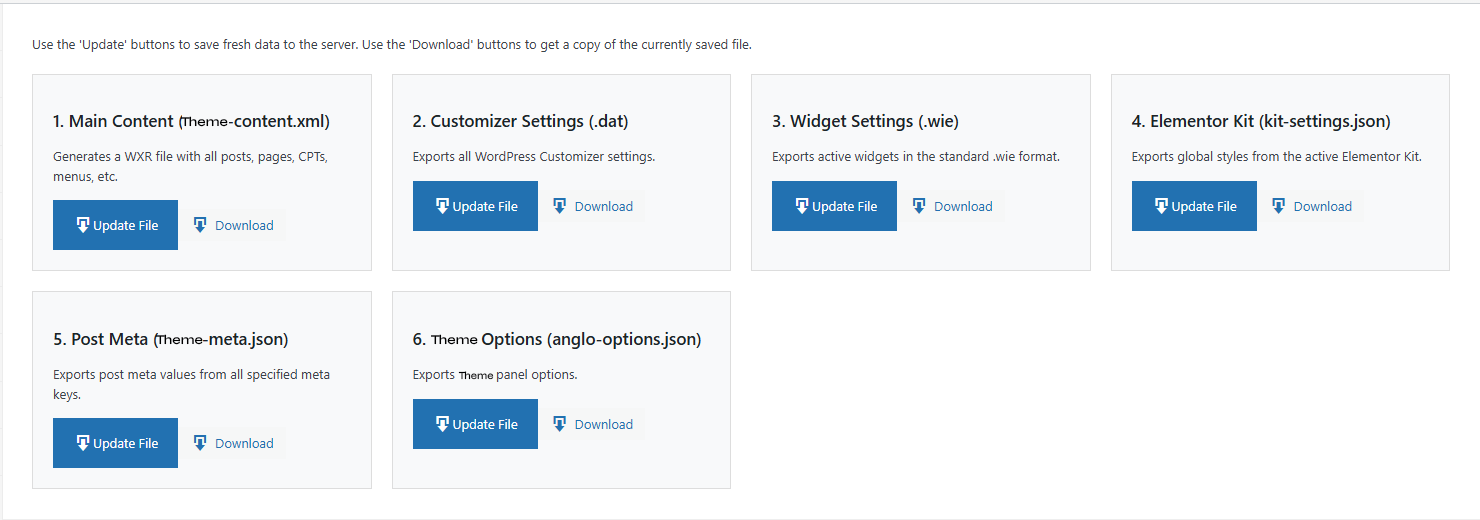
Task: Click download icon beside Widget Settings Download
Action: click(919, 206)
